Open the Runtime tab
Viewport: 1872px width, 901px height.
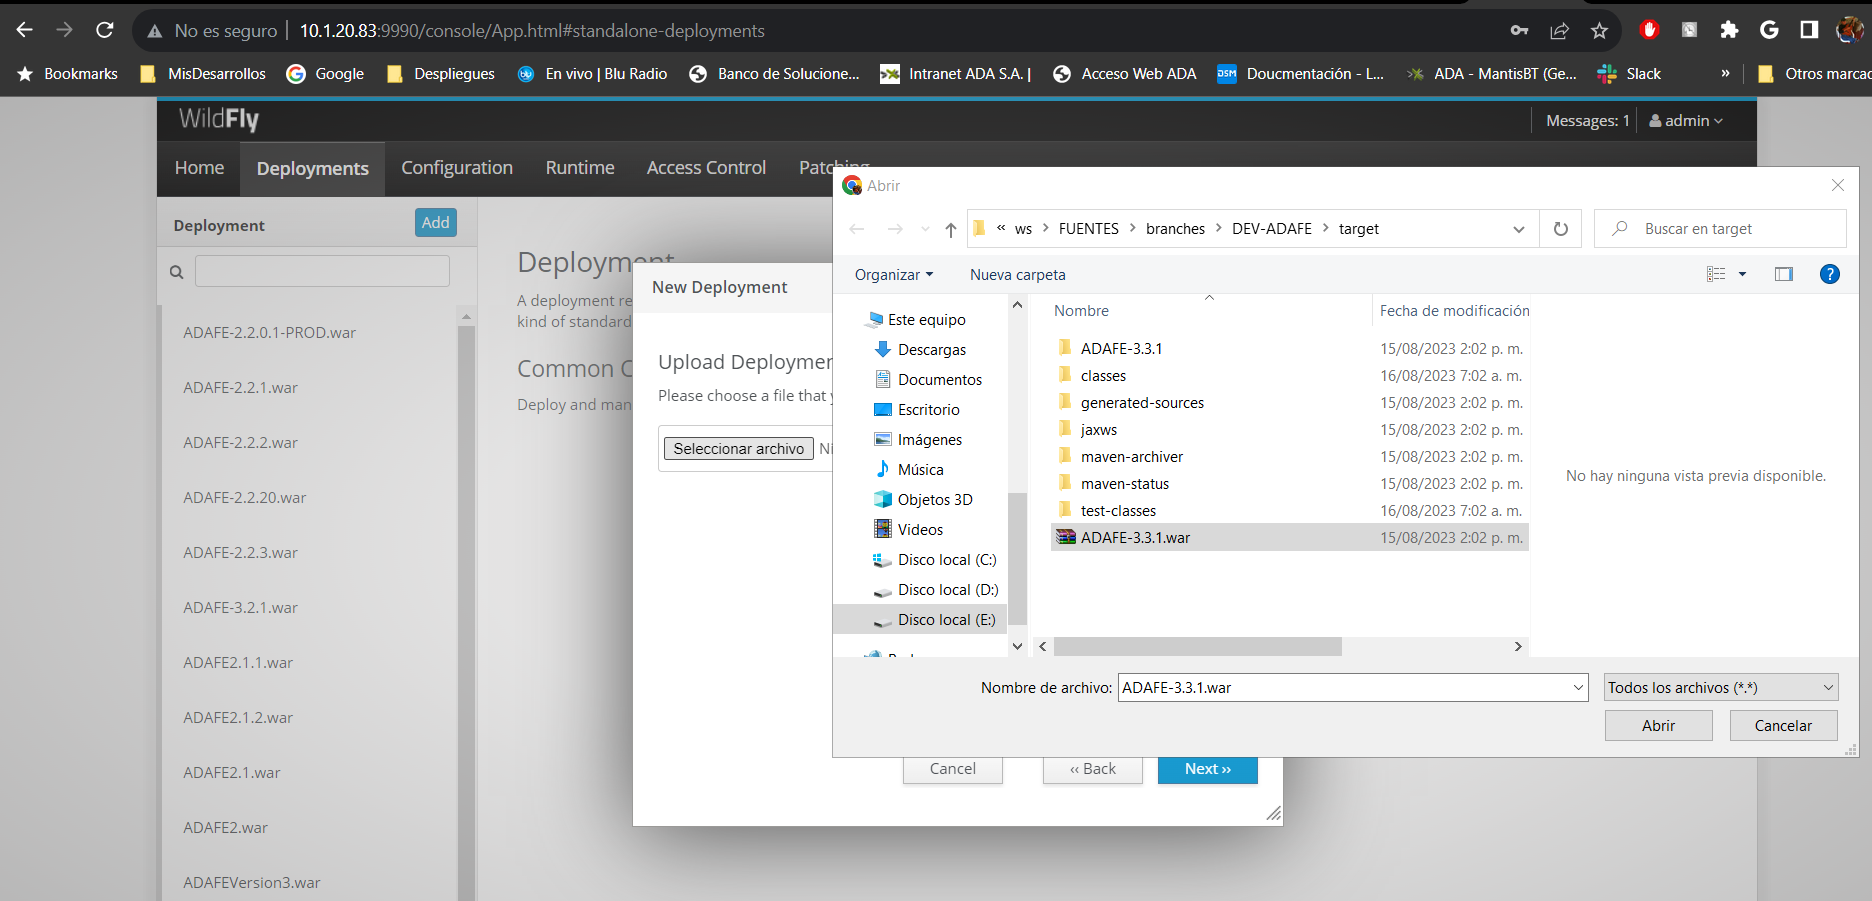point(580,168)
